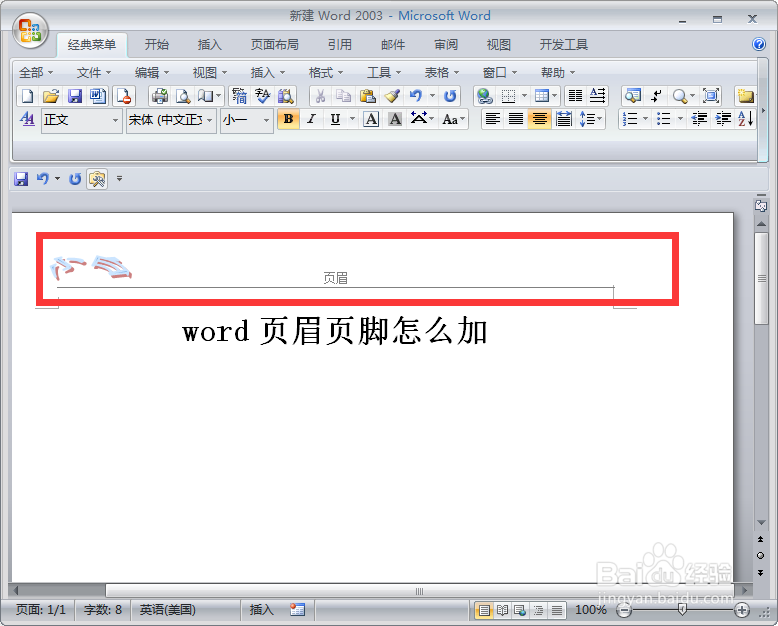Screen dimensions: 778x626
Task: Select the Format Painter brush icon
Action: [x=392, y=96]
